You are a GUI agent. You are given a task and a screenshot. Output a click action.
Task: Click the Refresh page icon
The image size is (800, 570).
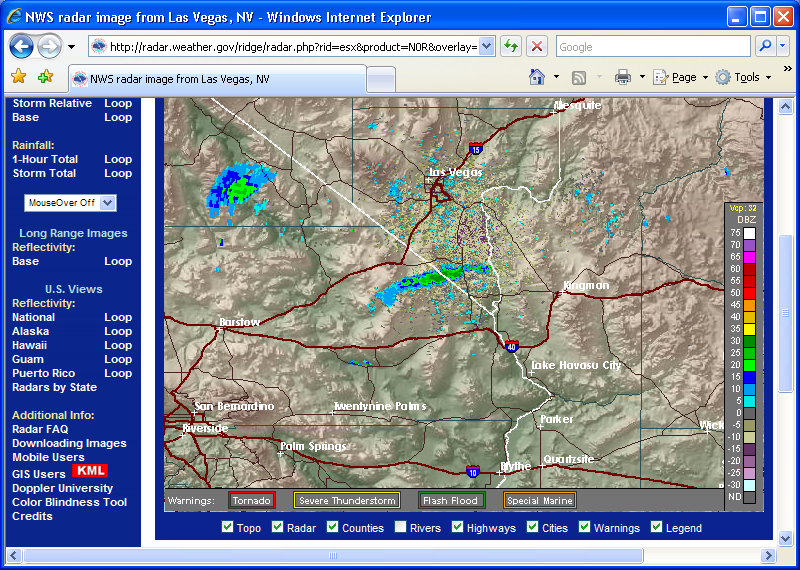[511, 46]
